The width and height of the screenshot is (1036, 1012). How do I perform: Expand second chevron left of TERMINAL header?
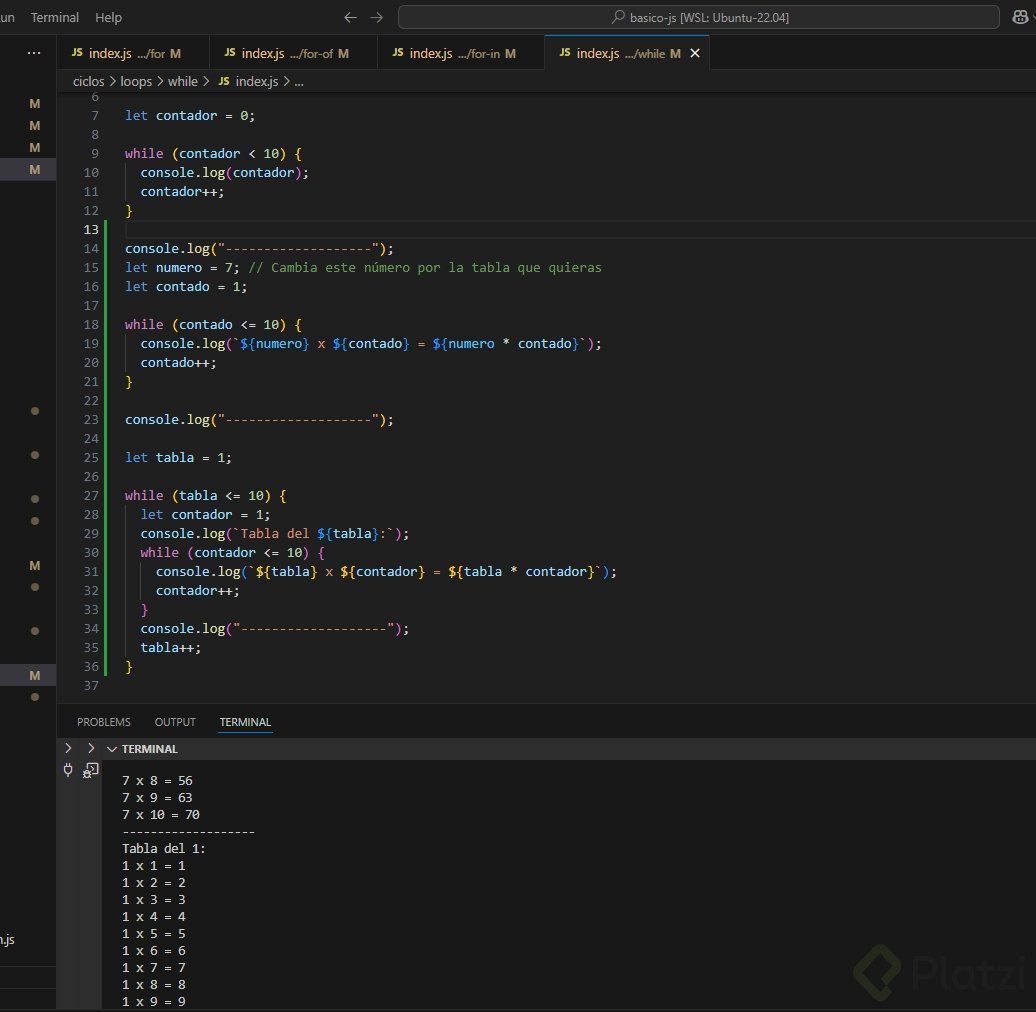(90, 748)
